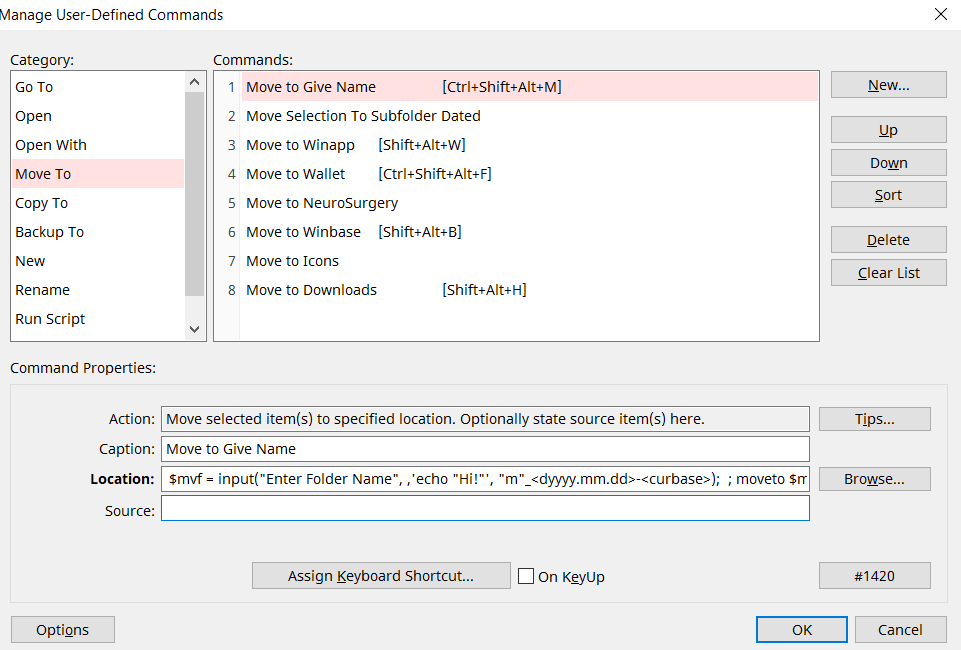Clear the entire command list
Image resolution: width=961 pixels, height=650 pixels.
(887, 271)
